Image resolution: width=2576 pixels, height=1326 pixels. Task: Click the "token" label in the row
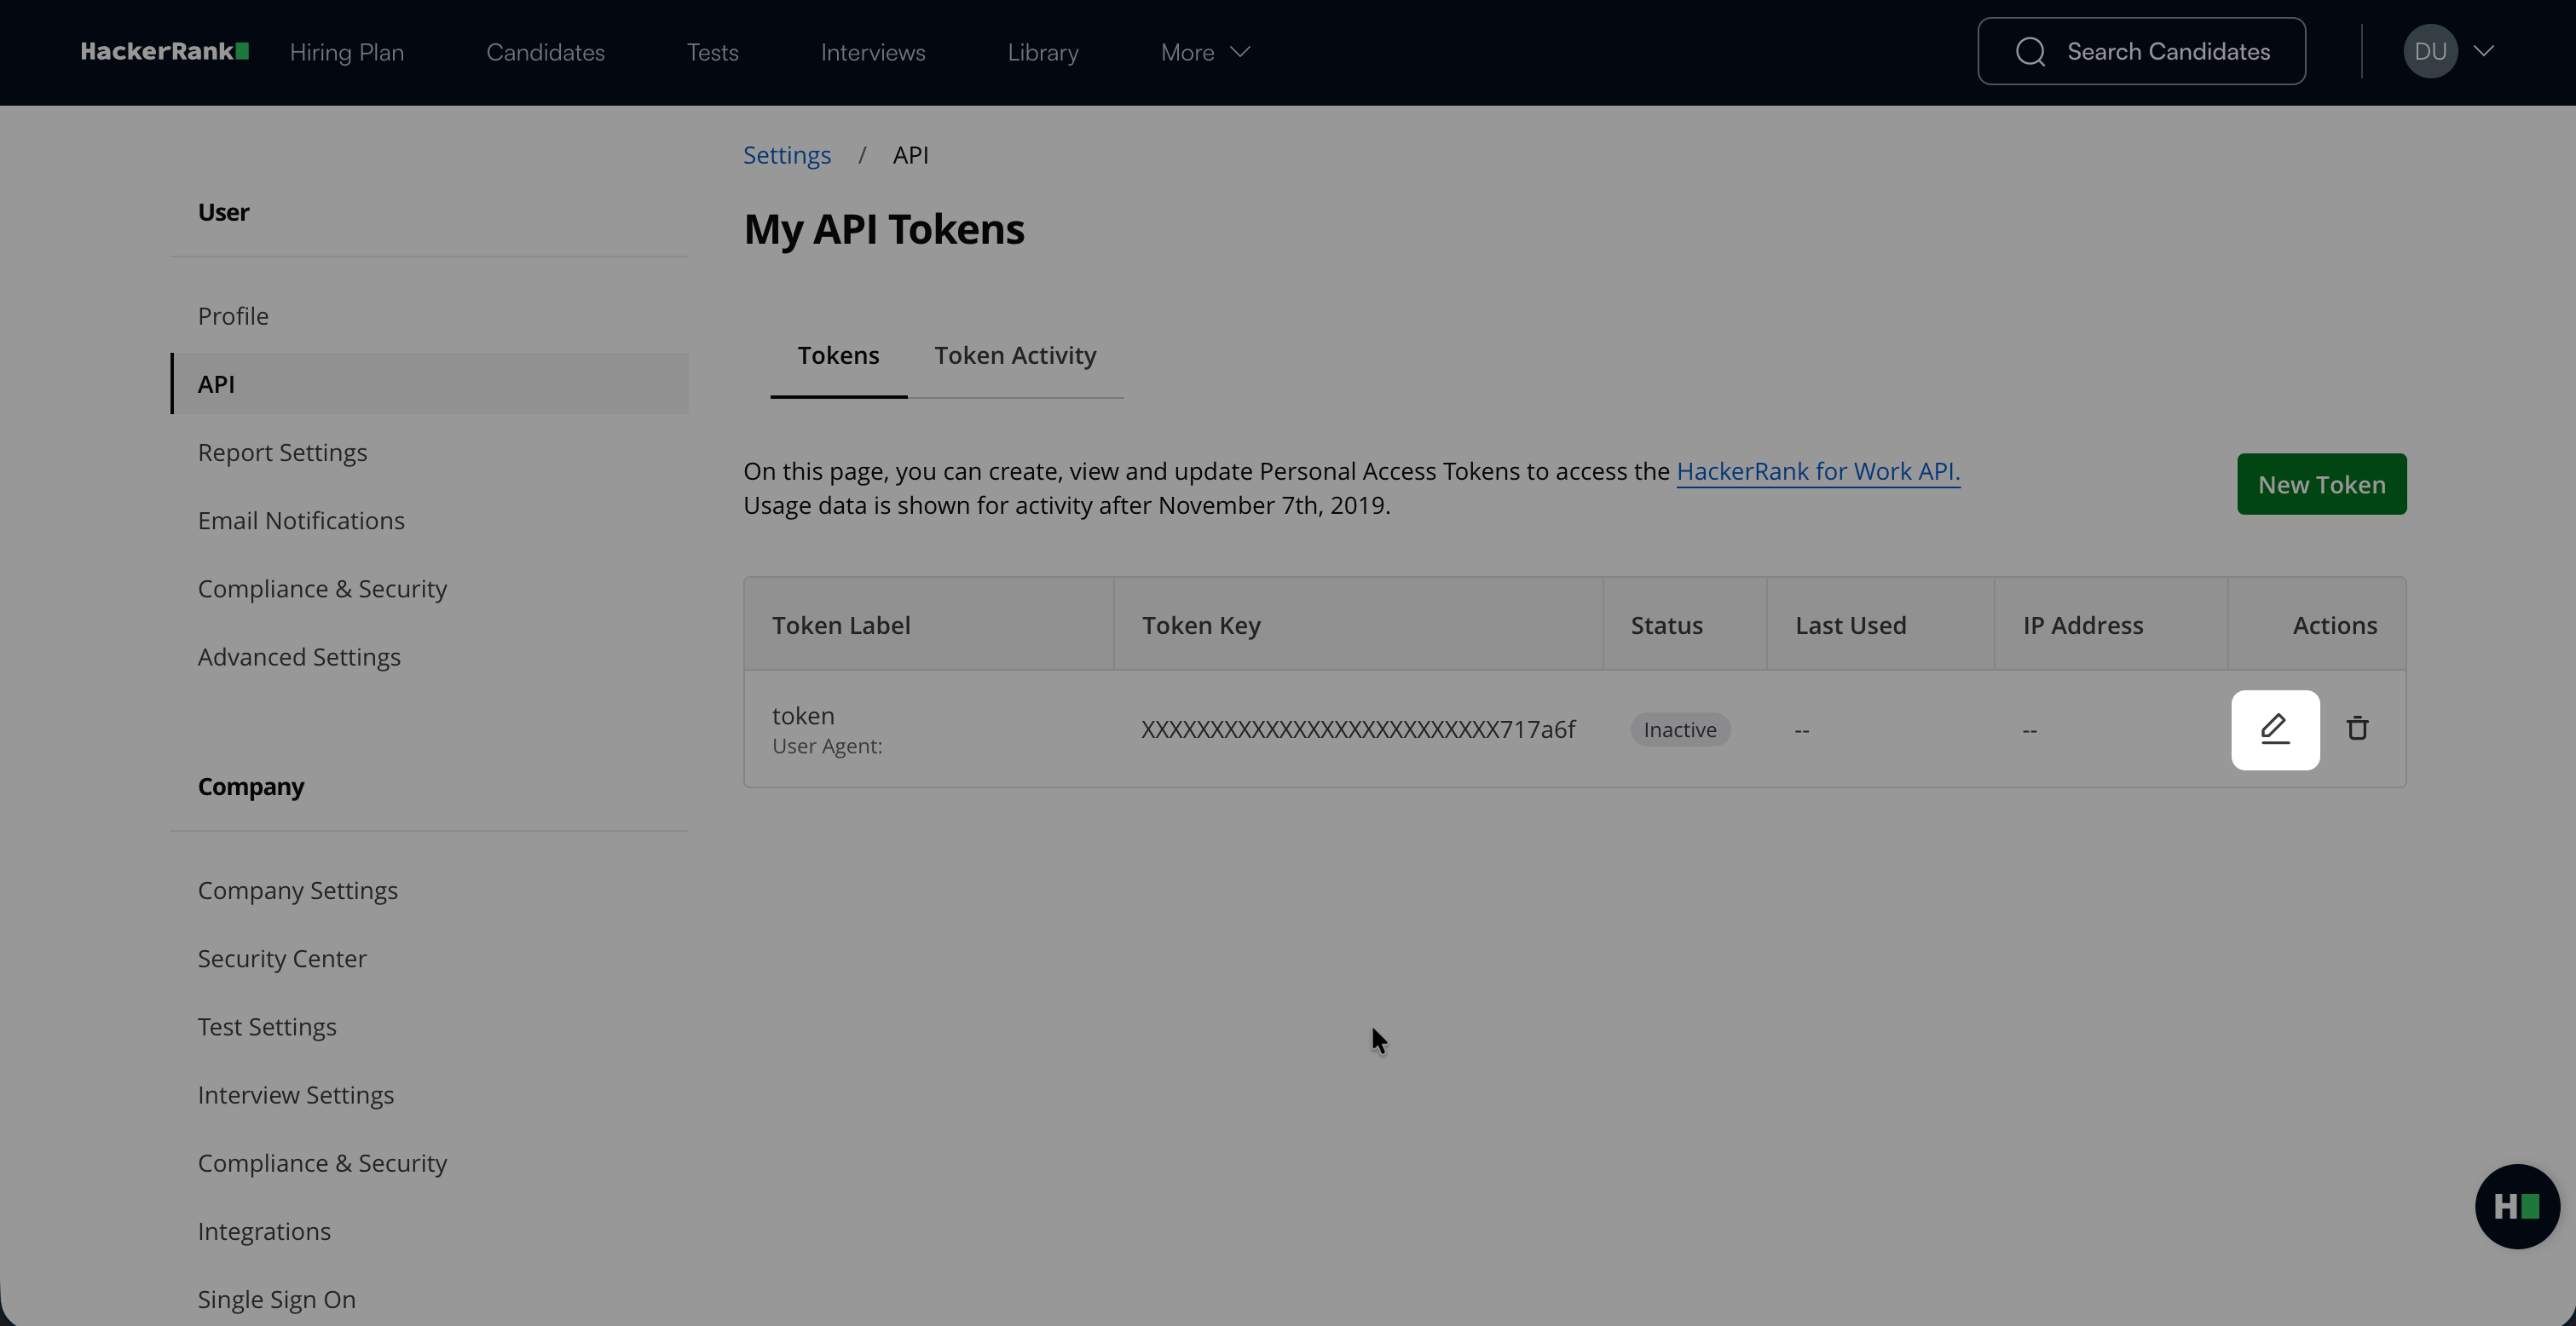click(803, 715)
